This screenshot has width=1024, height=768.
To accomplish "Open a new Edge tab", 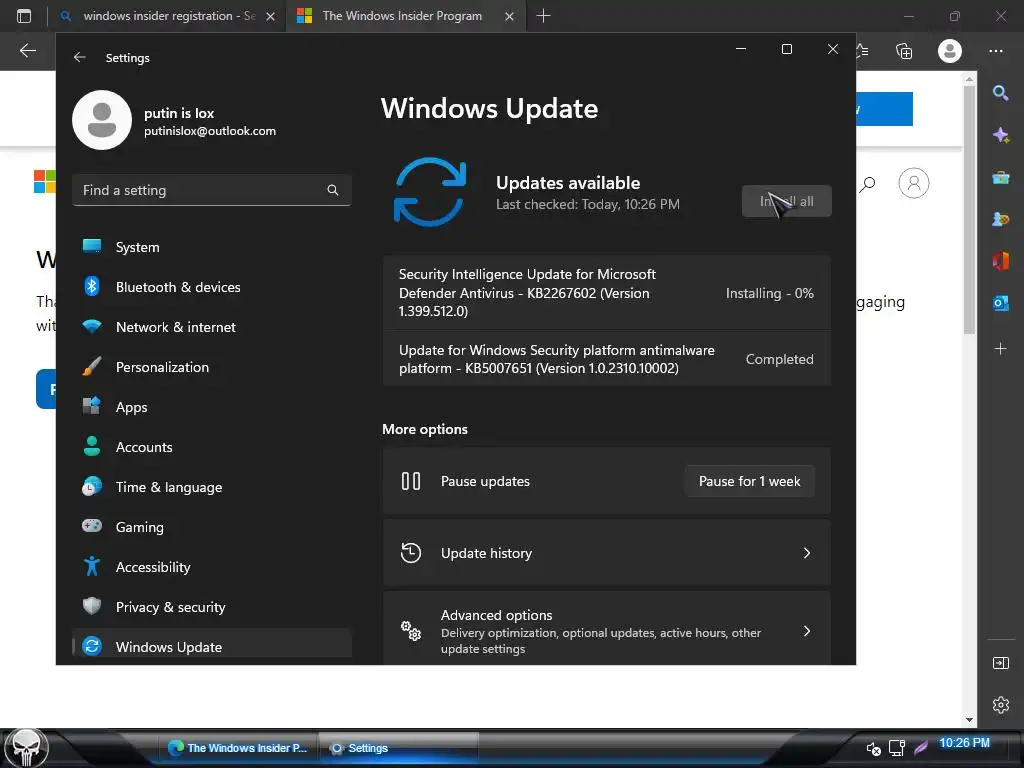I will [x=543, y=16].
